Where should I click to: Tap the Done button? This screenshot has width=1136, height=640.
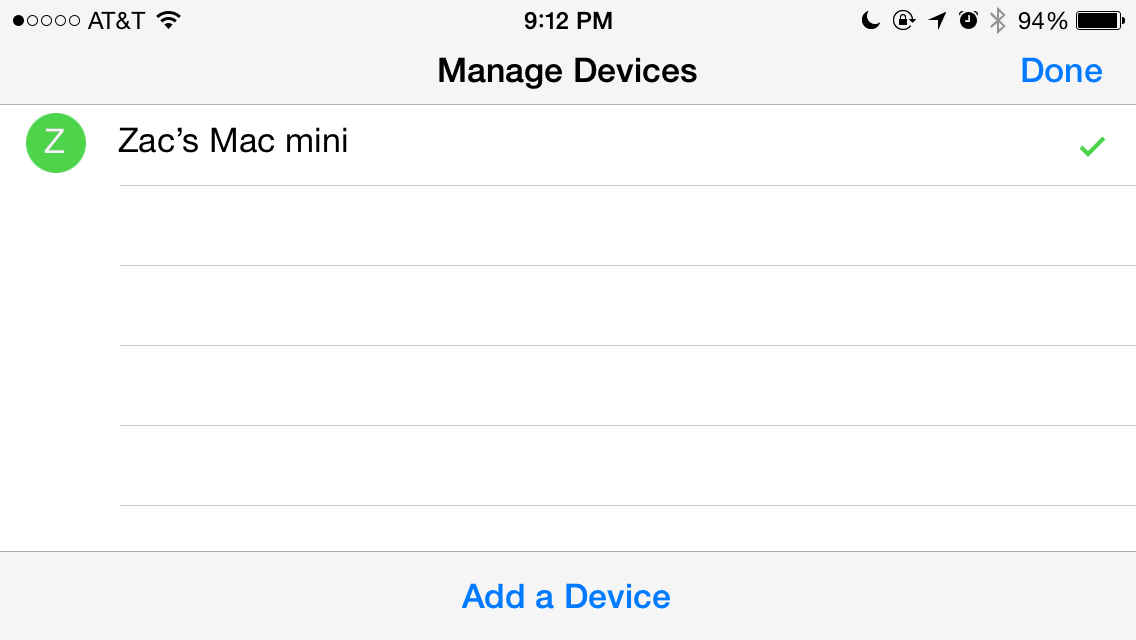1061,71
